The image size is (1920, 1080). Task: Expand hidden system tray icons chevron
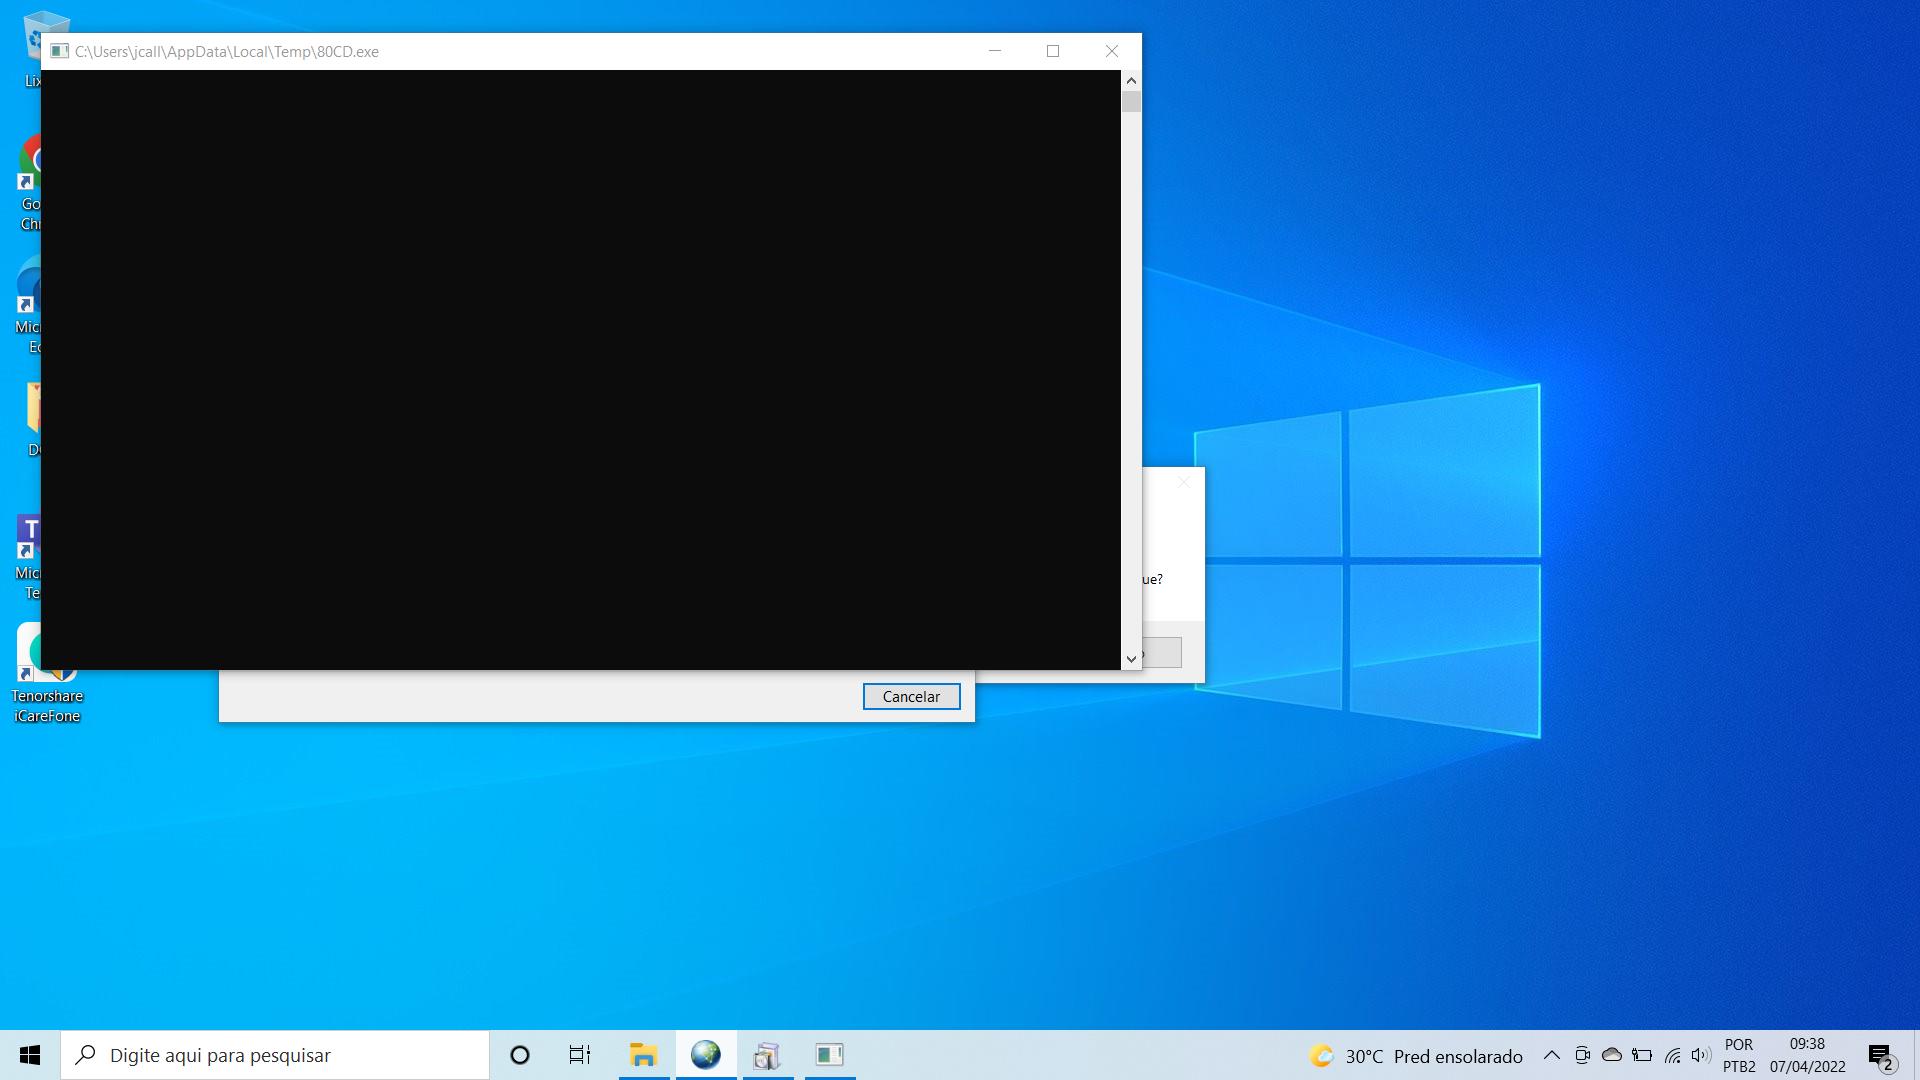coord(1552,1055)
